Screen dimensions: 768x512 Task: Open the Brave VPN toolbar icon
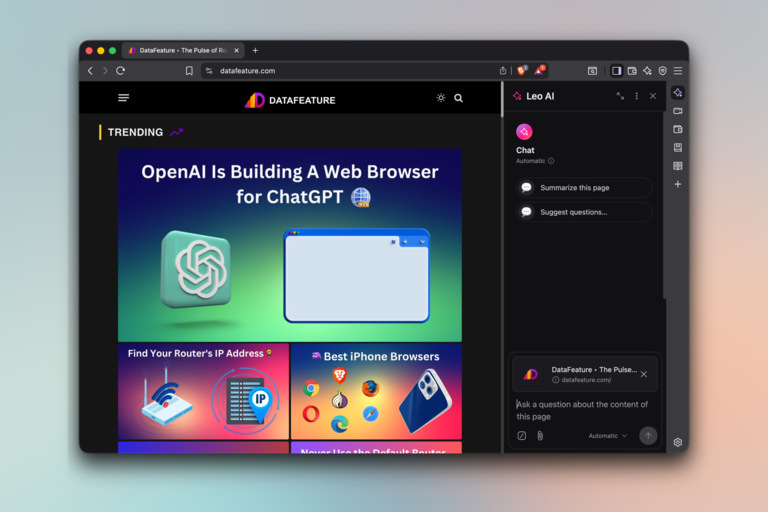[x=662, y=71]
